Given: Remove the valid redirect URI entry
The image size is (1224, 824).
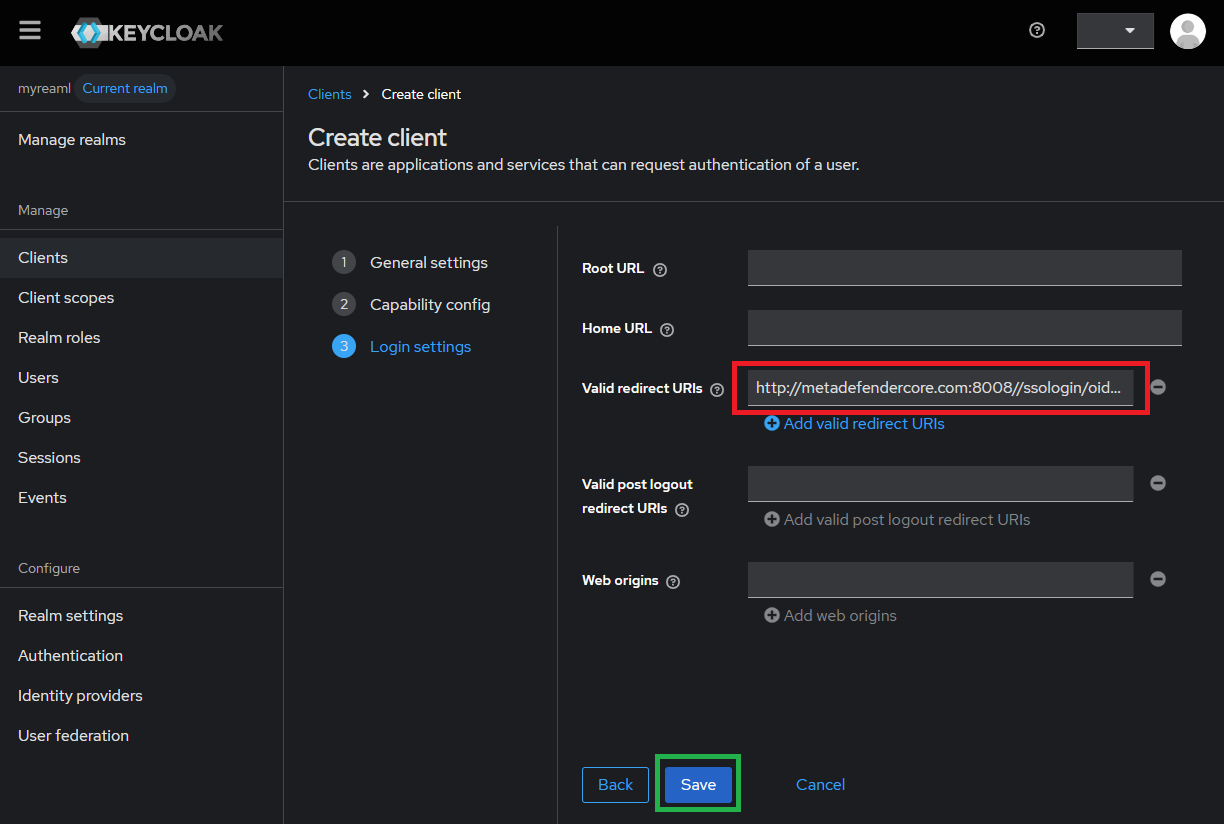Looking at the screenshot, I should click(x=1158, y=387).
